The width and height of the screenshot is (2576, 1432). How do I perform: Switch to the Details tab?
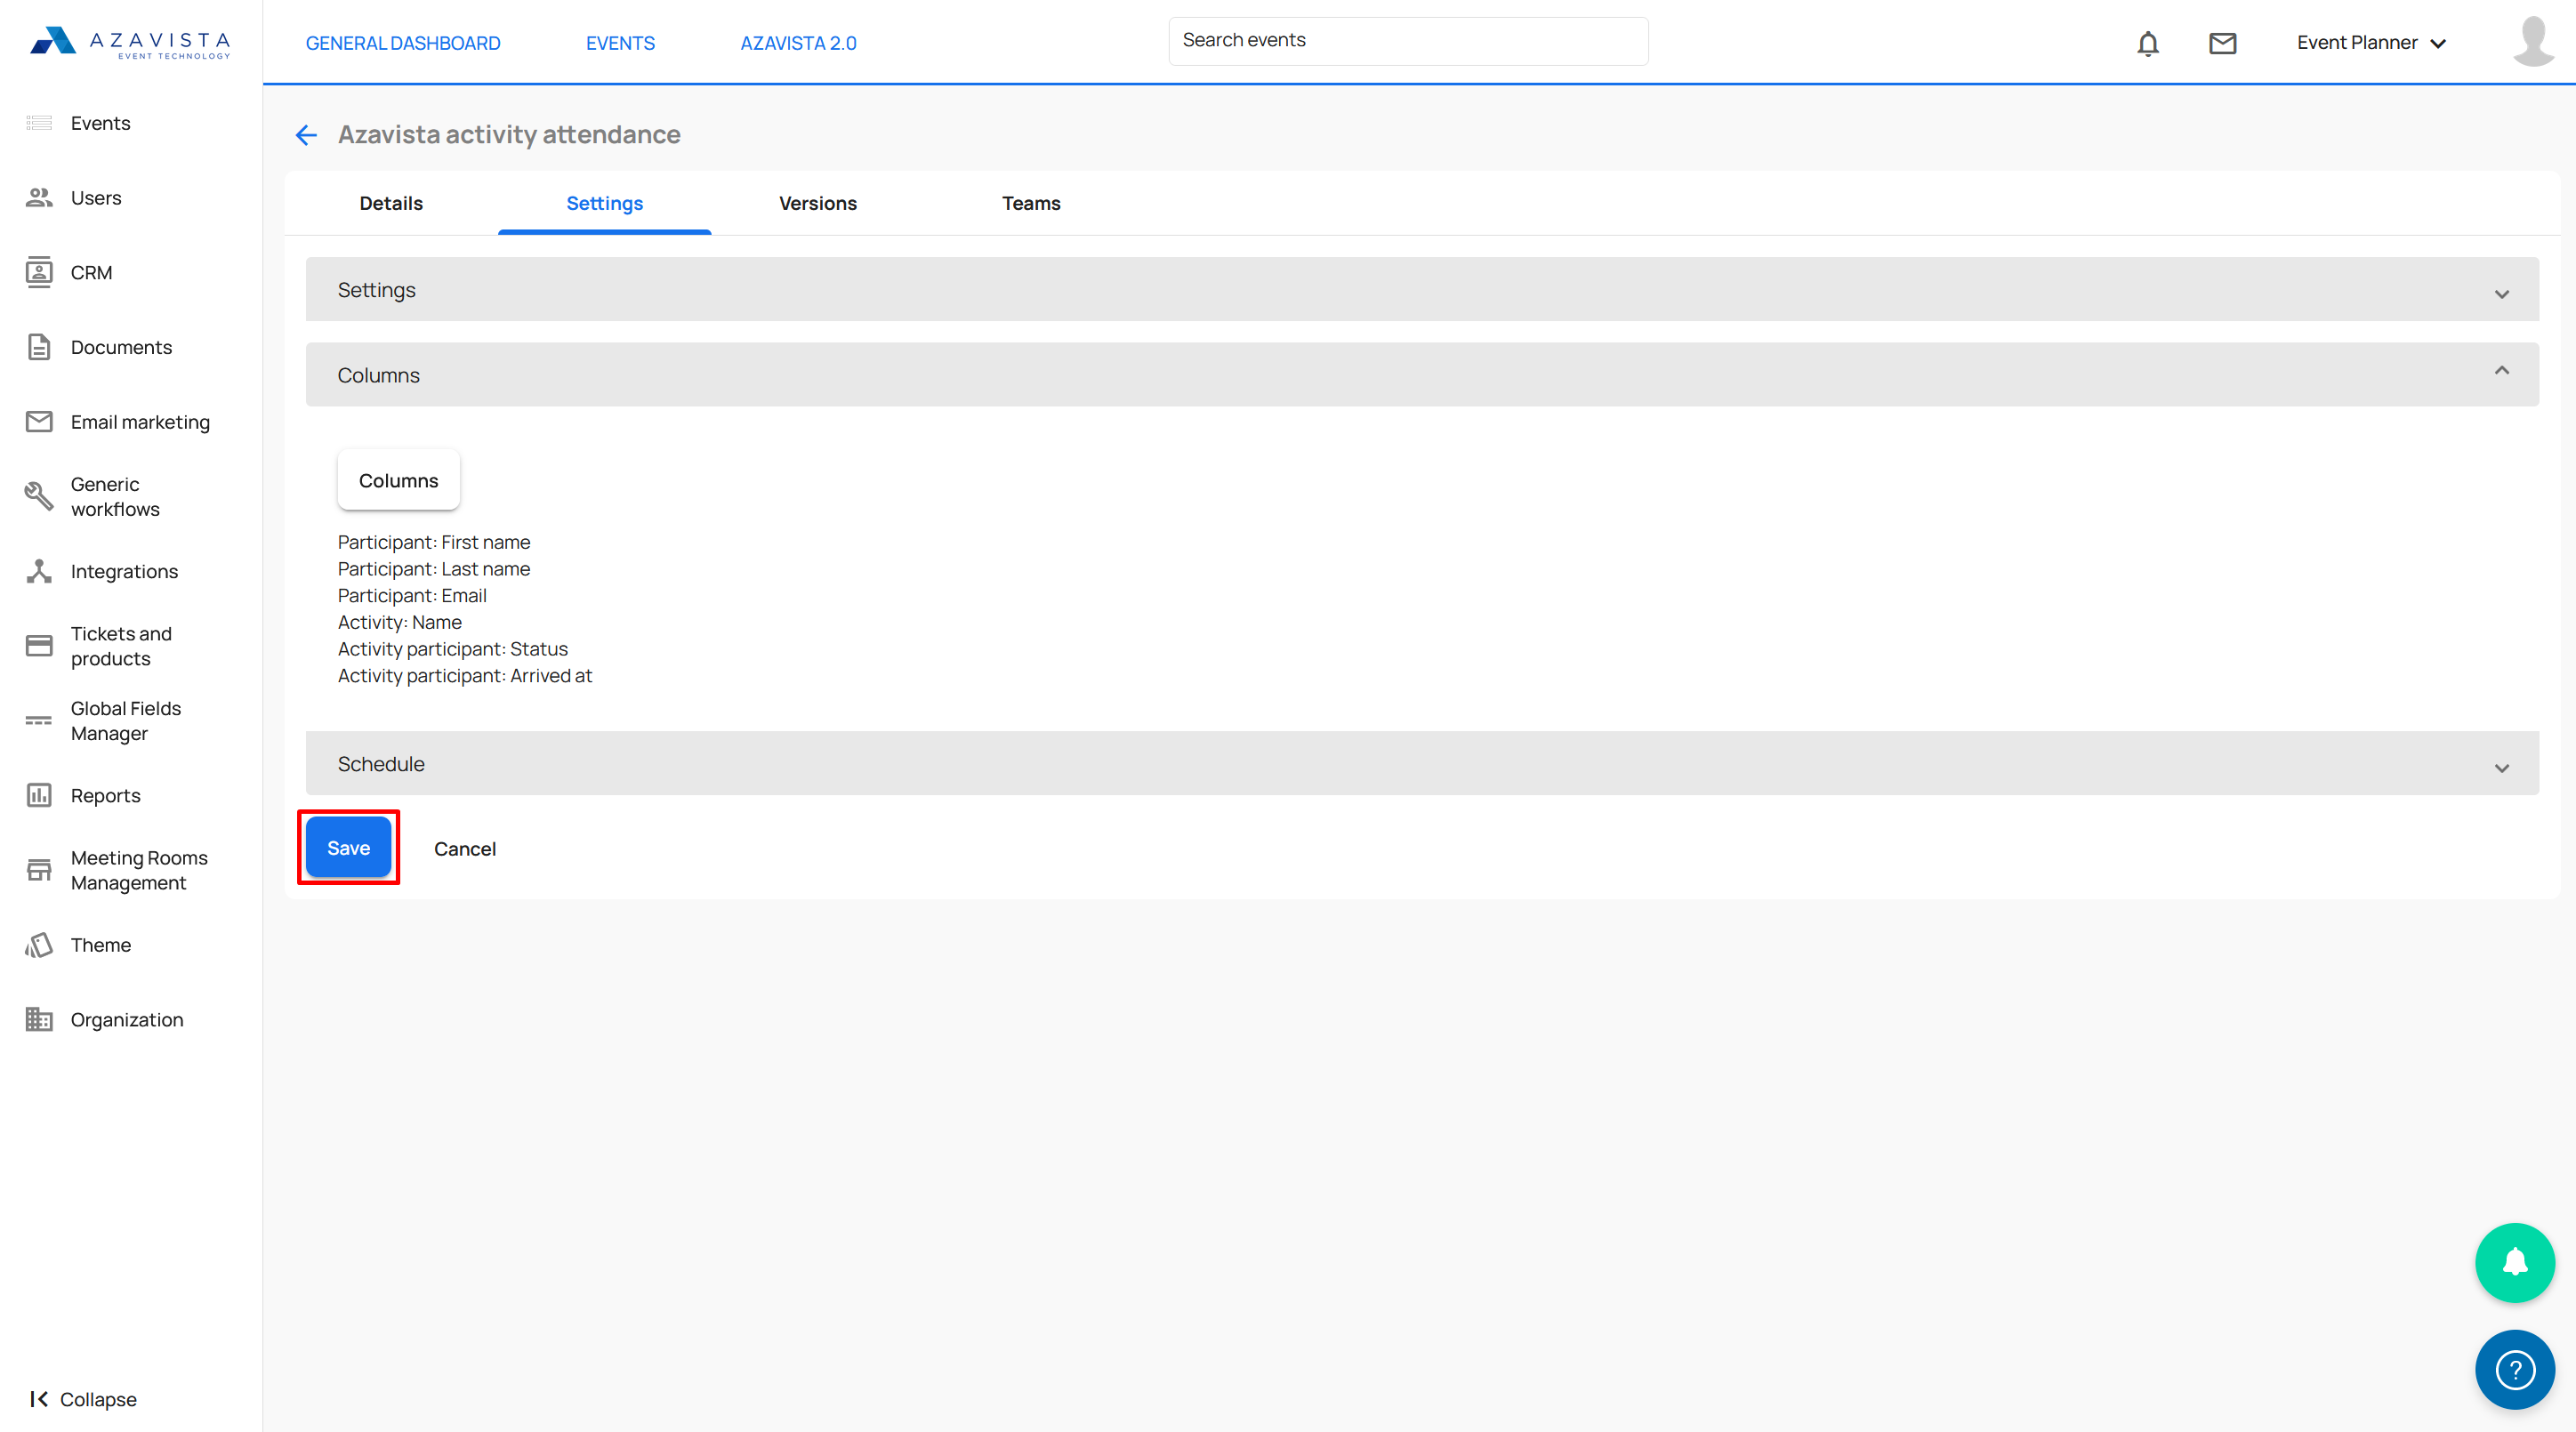pos(391,203)
